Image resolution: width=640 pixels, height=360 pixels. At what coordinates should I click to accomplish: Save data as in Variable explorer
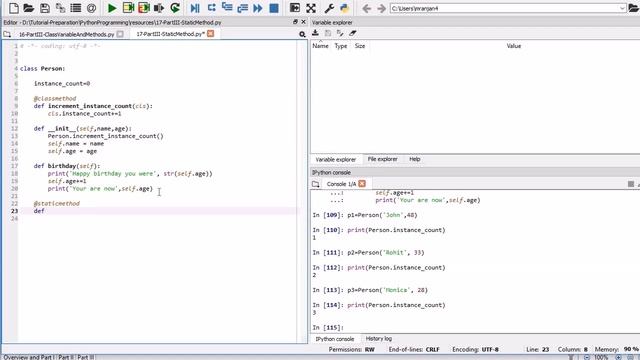[340, 33]
